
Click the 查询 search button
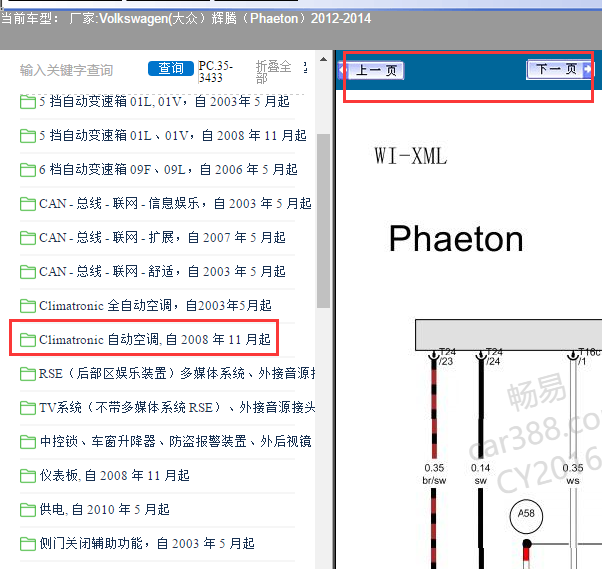171,69
